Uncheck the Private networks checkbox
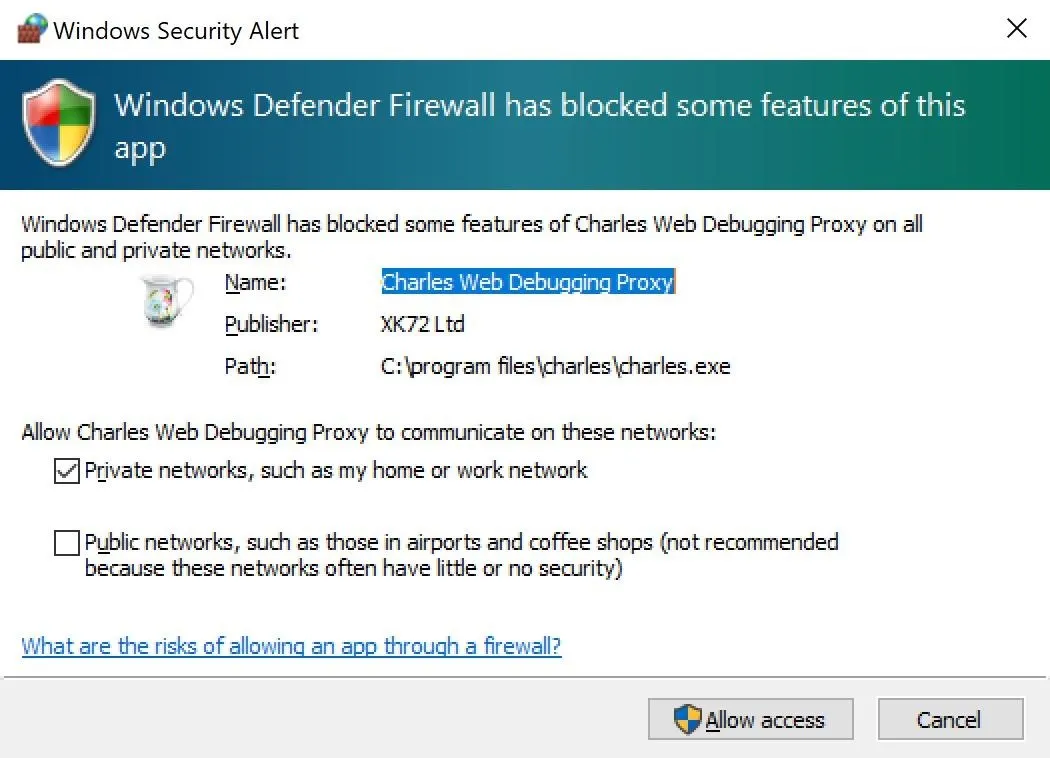Image resolution: width=1050 pixels, height=758 pixels. click(x=67, y=471)
